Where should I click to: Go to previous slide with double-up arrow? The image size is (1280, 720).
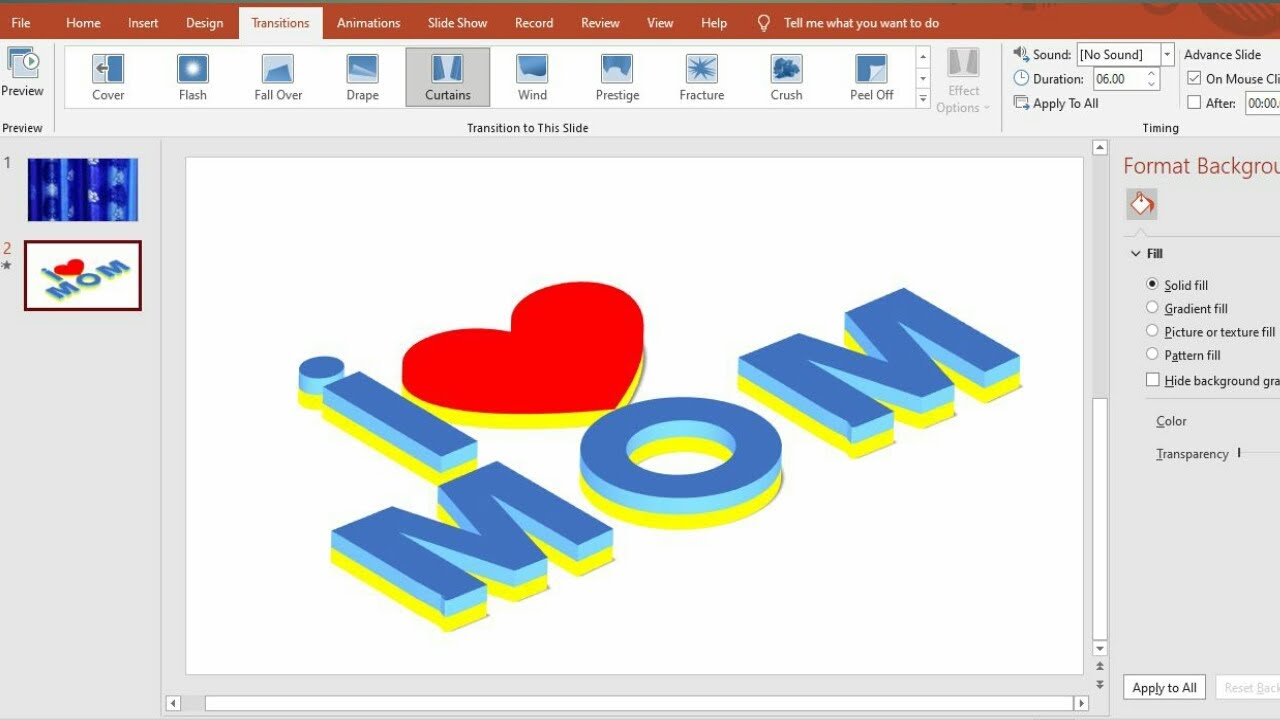pyautogui.click(x=1100, y=666)
